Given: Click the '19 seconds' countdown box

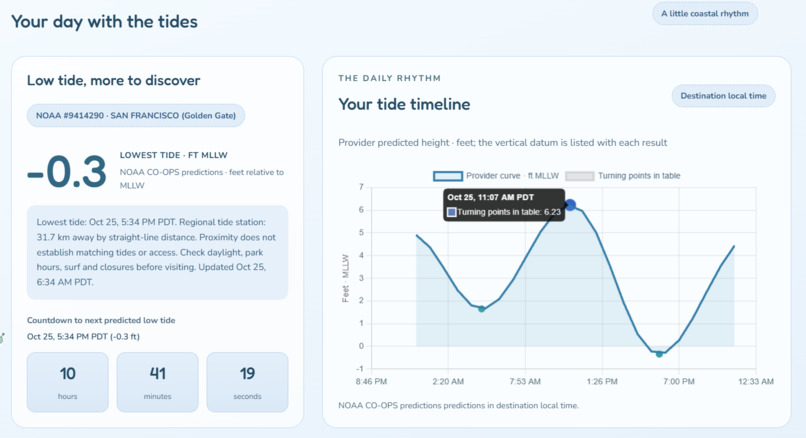Looking at the screenshot, I should tap(247, 382).
